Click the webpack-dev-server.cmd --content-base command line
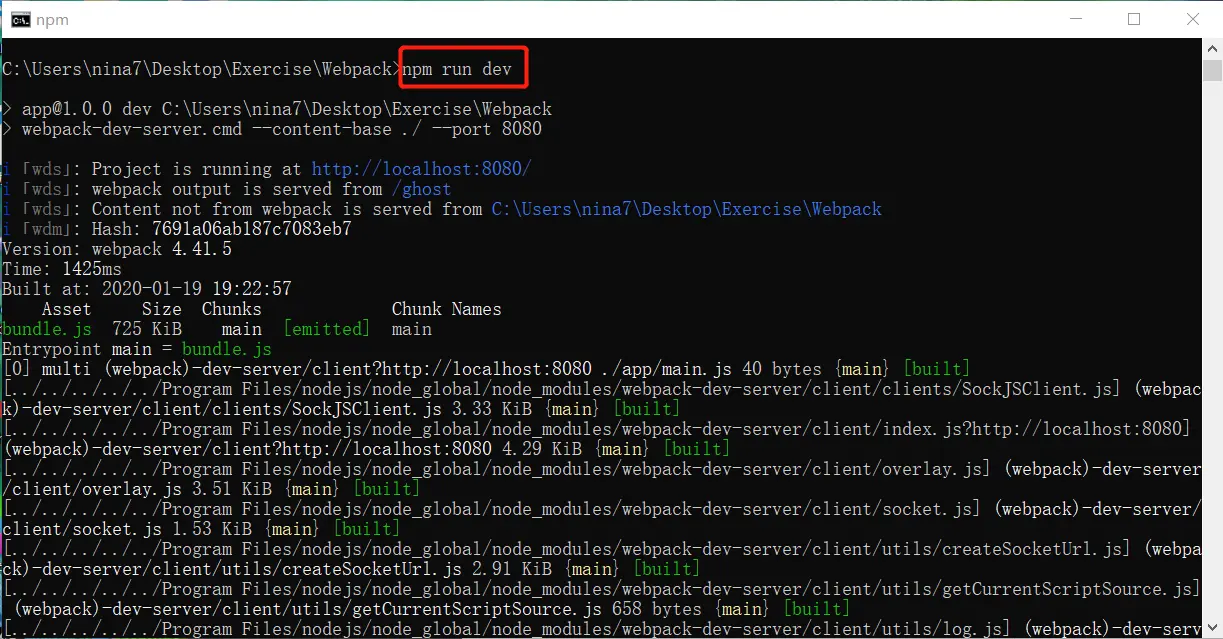The image size is (1223, 639). pos(272,129)
